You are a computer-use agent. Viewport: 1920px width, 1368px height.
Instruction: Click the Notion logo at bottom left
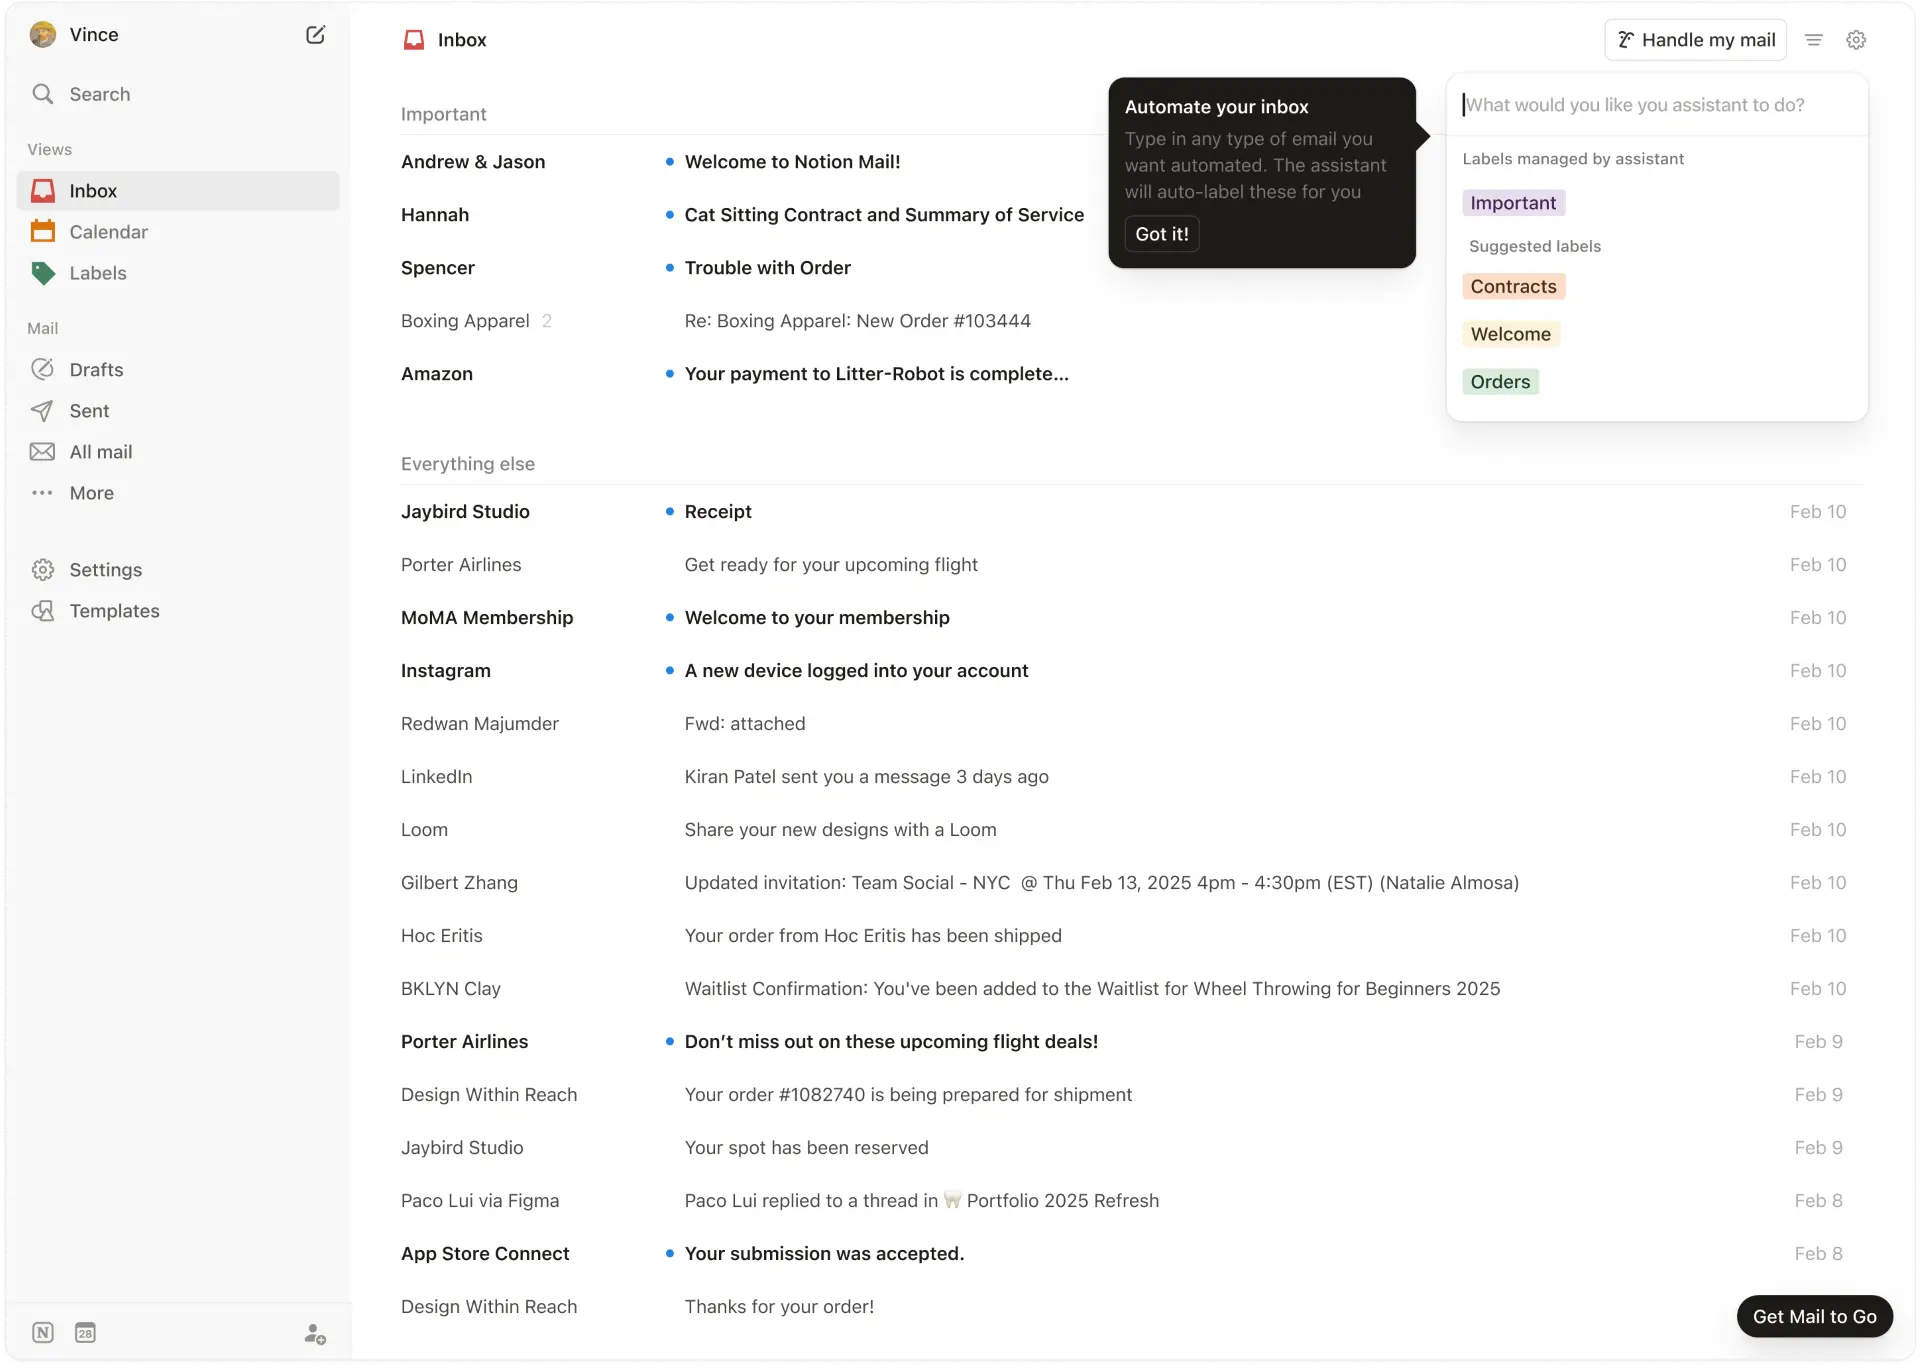42,1333
